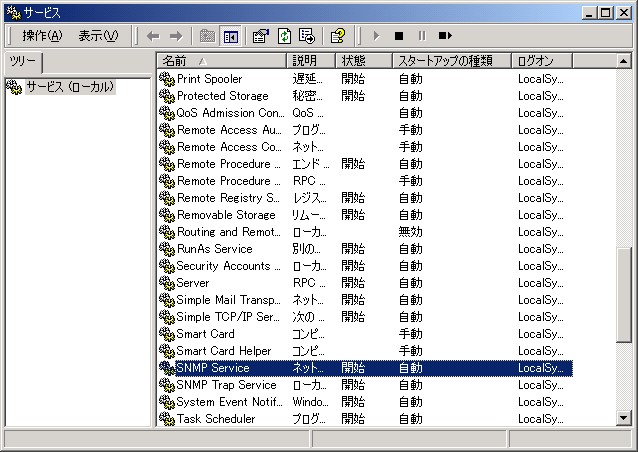Open the Help toolbar icon
638x452 pixels.
pos(338,36)
